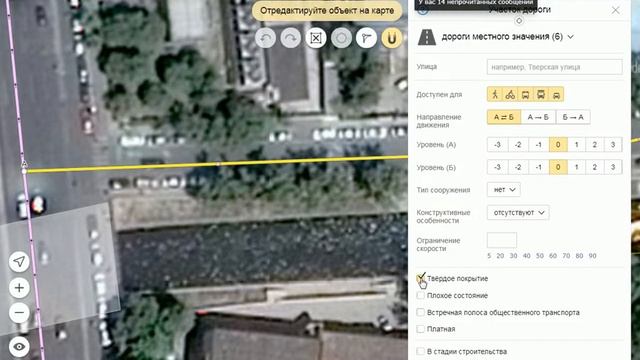The width and height of the screenshot is (640, 360).
Task: Click the midpoint vertex of the yellow road
Action: point(218,164)
